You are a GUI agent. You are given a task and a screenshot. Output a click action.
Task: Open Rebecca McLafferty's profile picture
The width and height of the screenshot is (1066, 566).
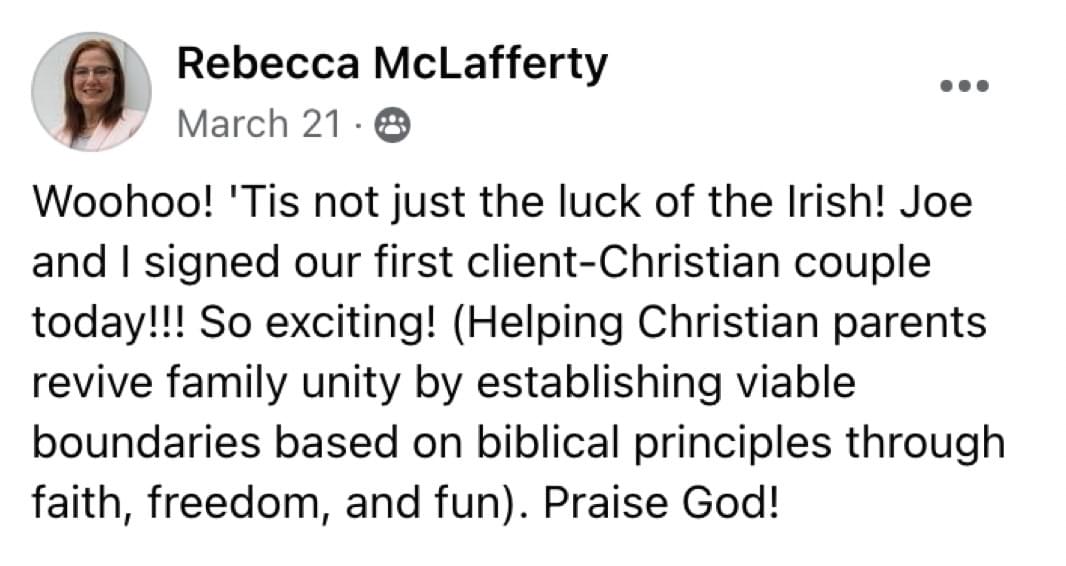click(x=91, y=92)
